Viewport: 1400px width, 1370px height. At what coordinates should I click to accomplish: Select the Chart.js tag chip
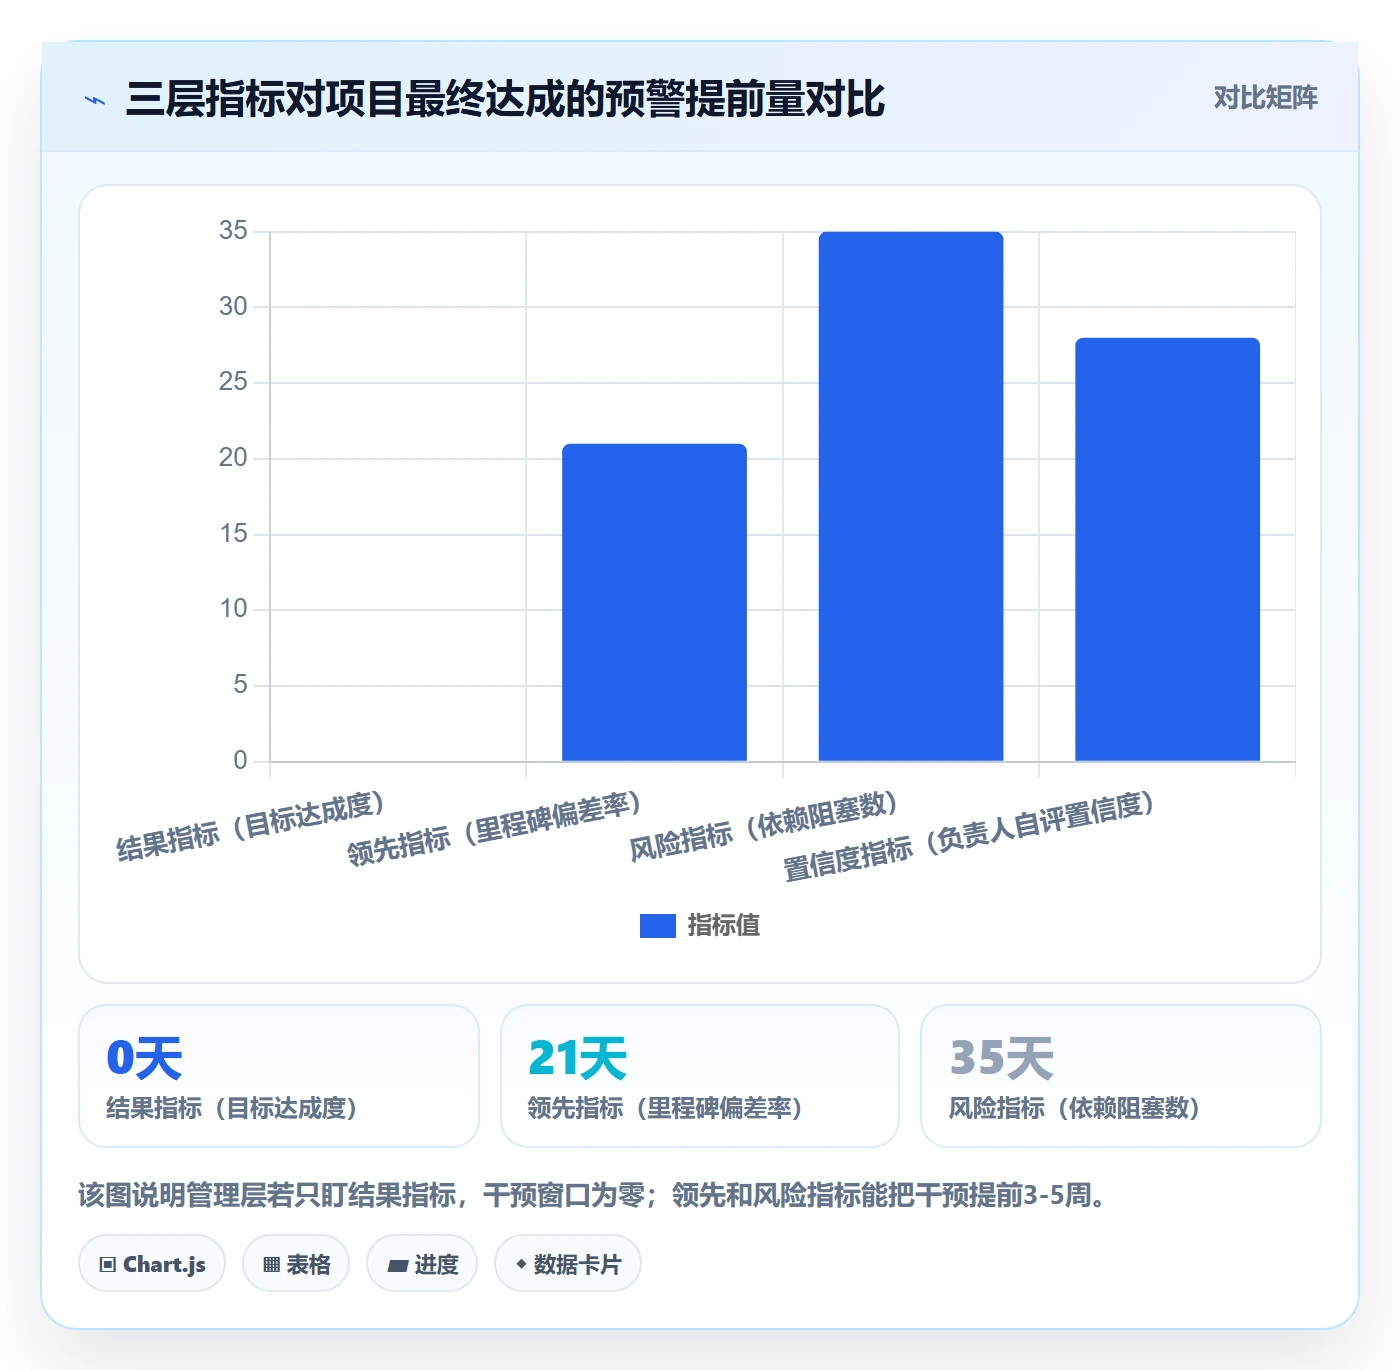pos(152,1264)
